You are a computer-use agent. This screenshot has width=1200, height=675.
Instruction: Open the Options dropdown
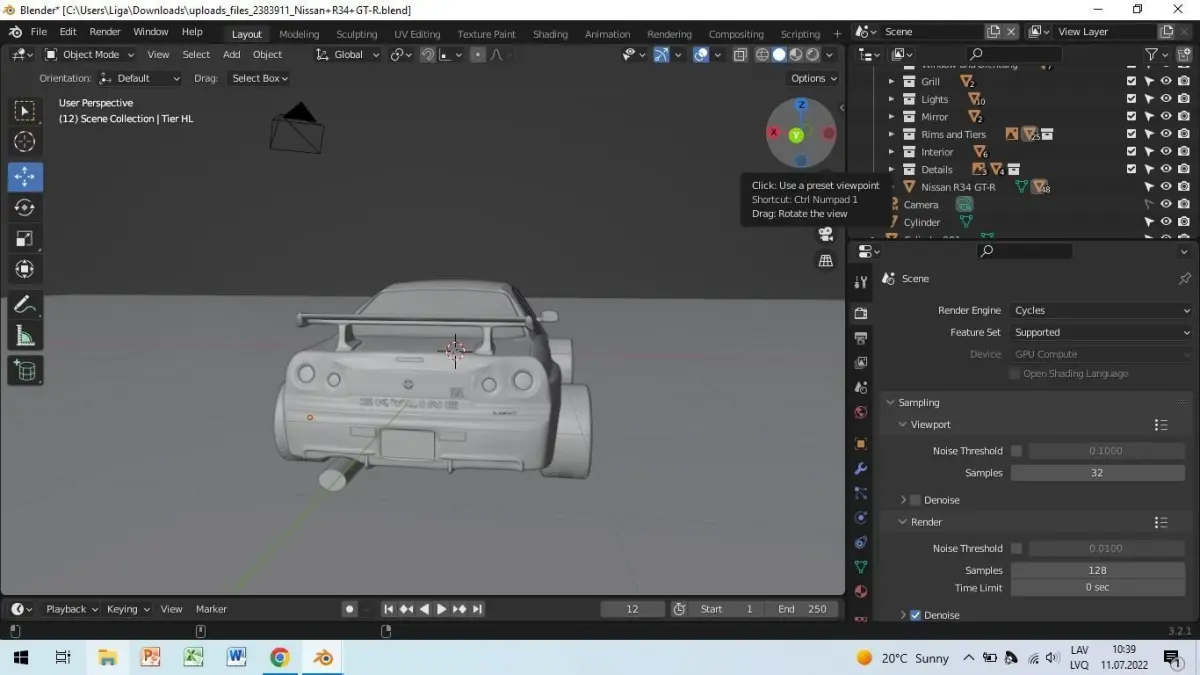tap(814, 78)
